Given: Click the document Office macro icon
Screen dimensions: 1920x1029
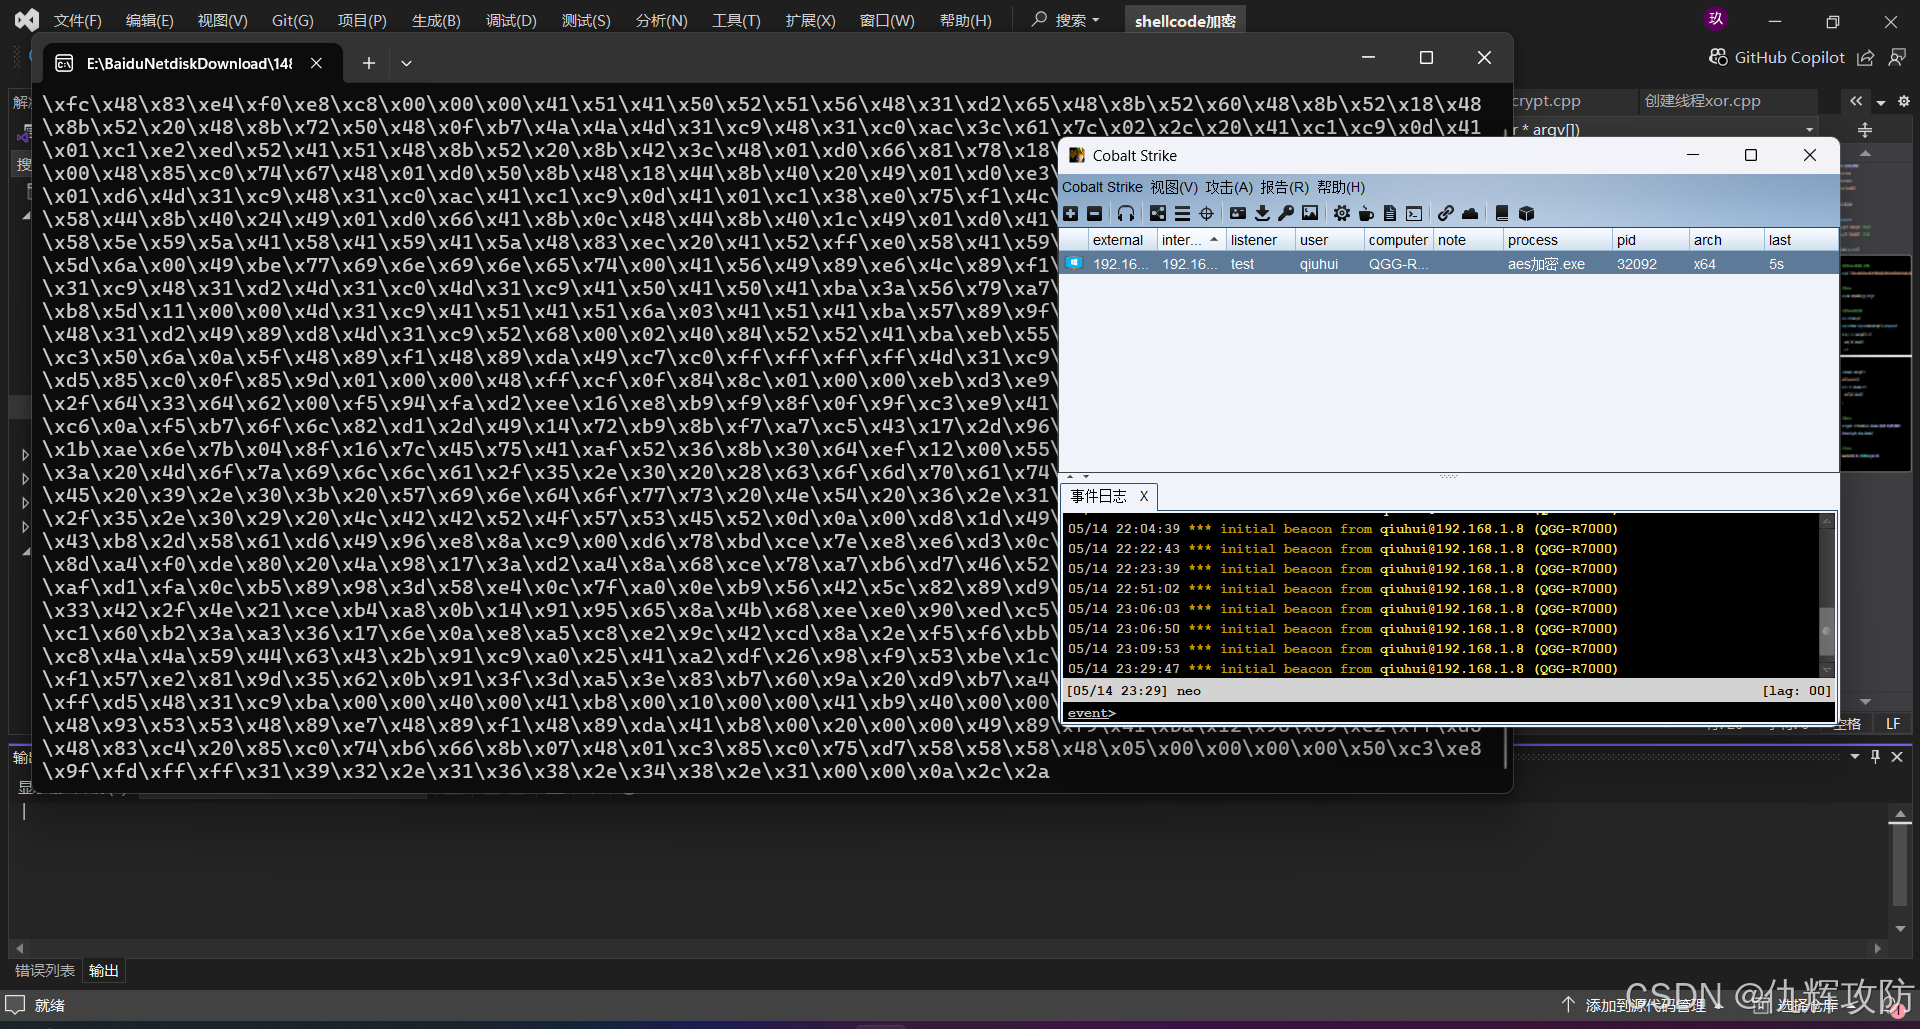Looking at the screenshot, I should point(1390,213).
